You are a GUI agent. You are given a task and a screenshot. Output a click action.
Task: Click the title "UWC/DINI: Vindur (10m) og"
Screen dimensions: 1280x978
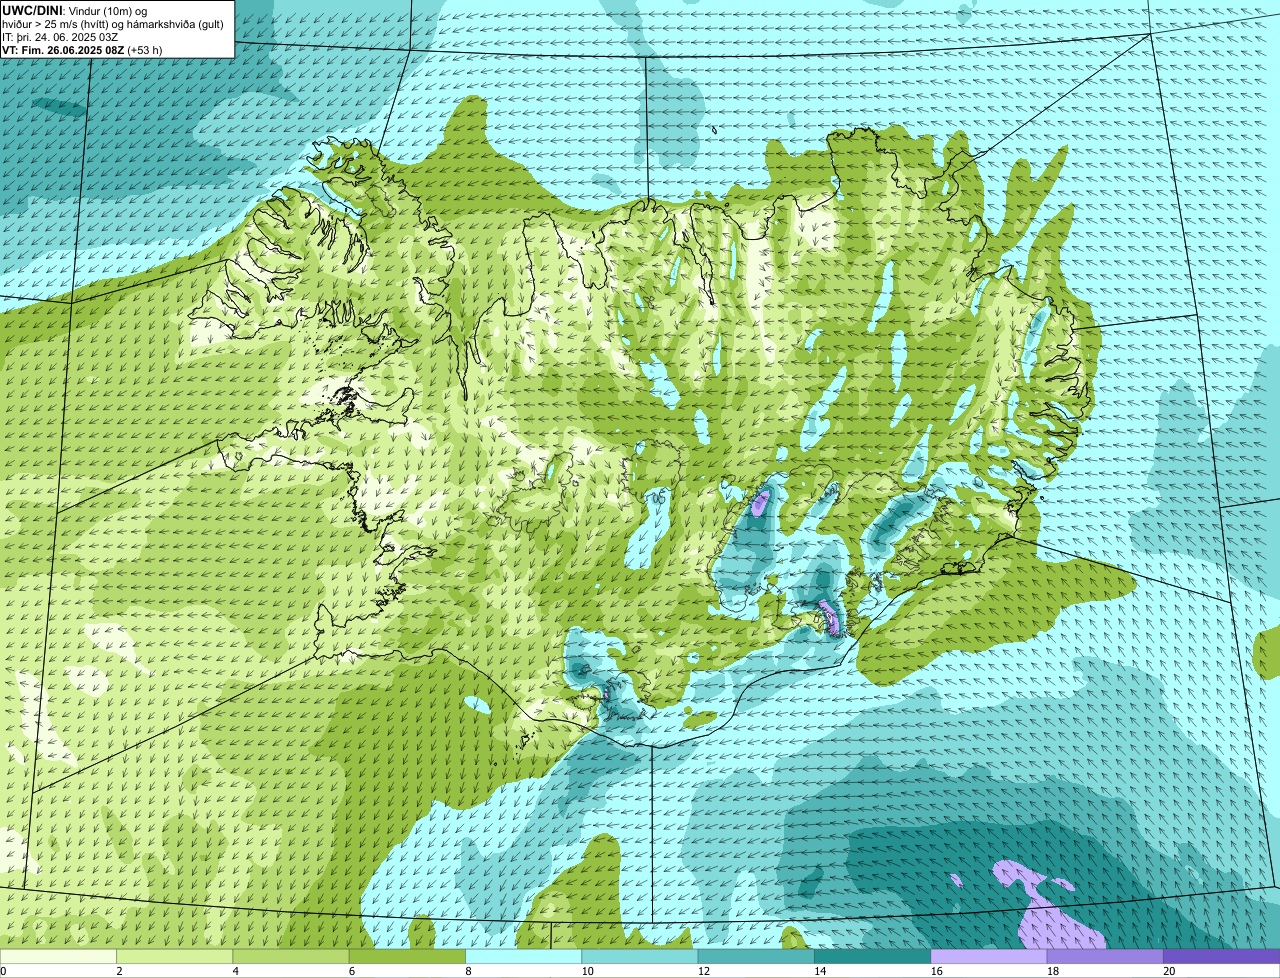[x=75, y=10]
